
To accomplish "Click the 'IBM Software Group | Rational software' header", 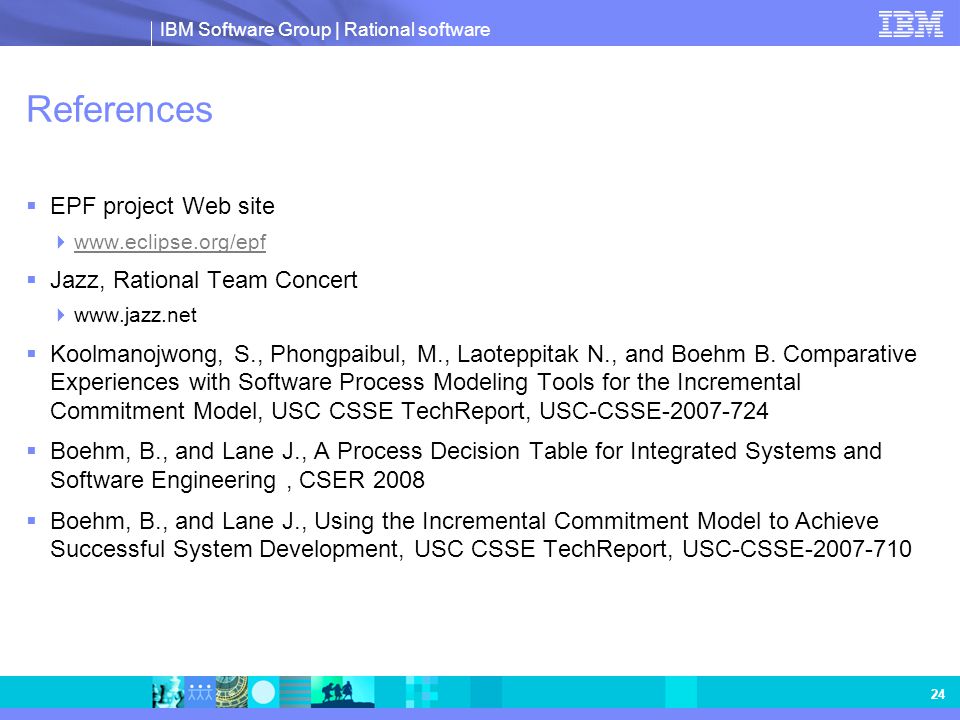I will (324, 29).
